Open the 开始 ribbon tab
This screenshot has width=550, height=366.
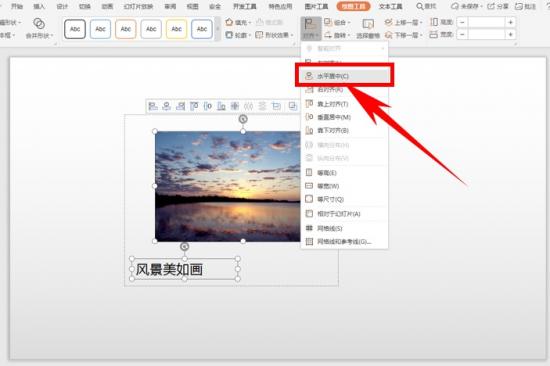pos(16,6)
